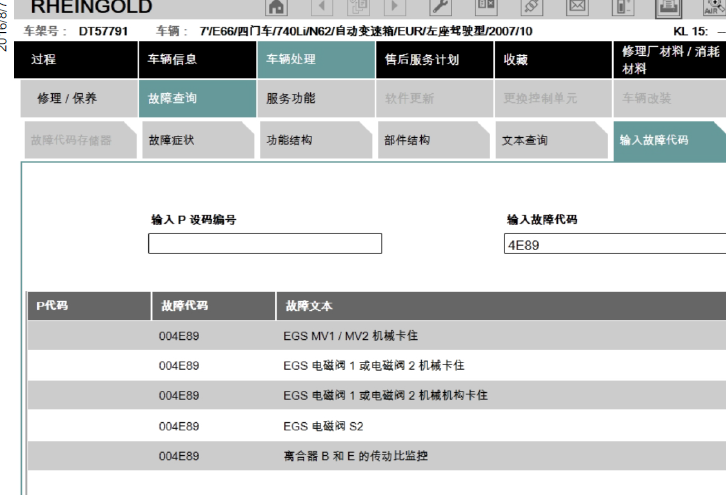Click fault code field containing 4E89

click(x=615, y=244)
